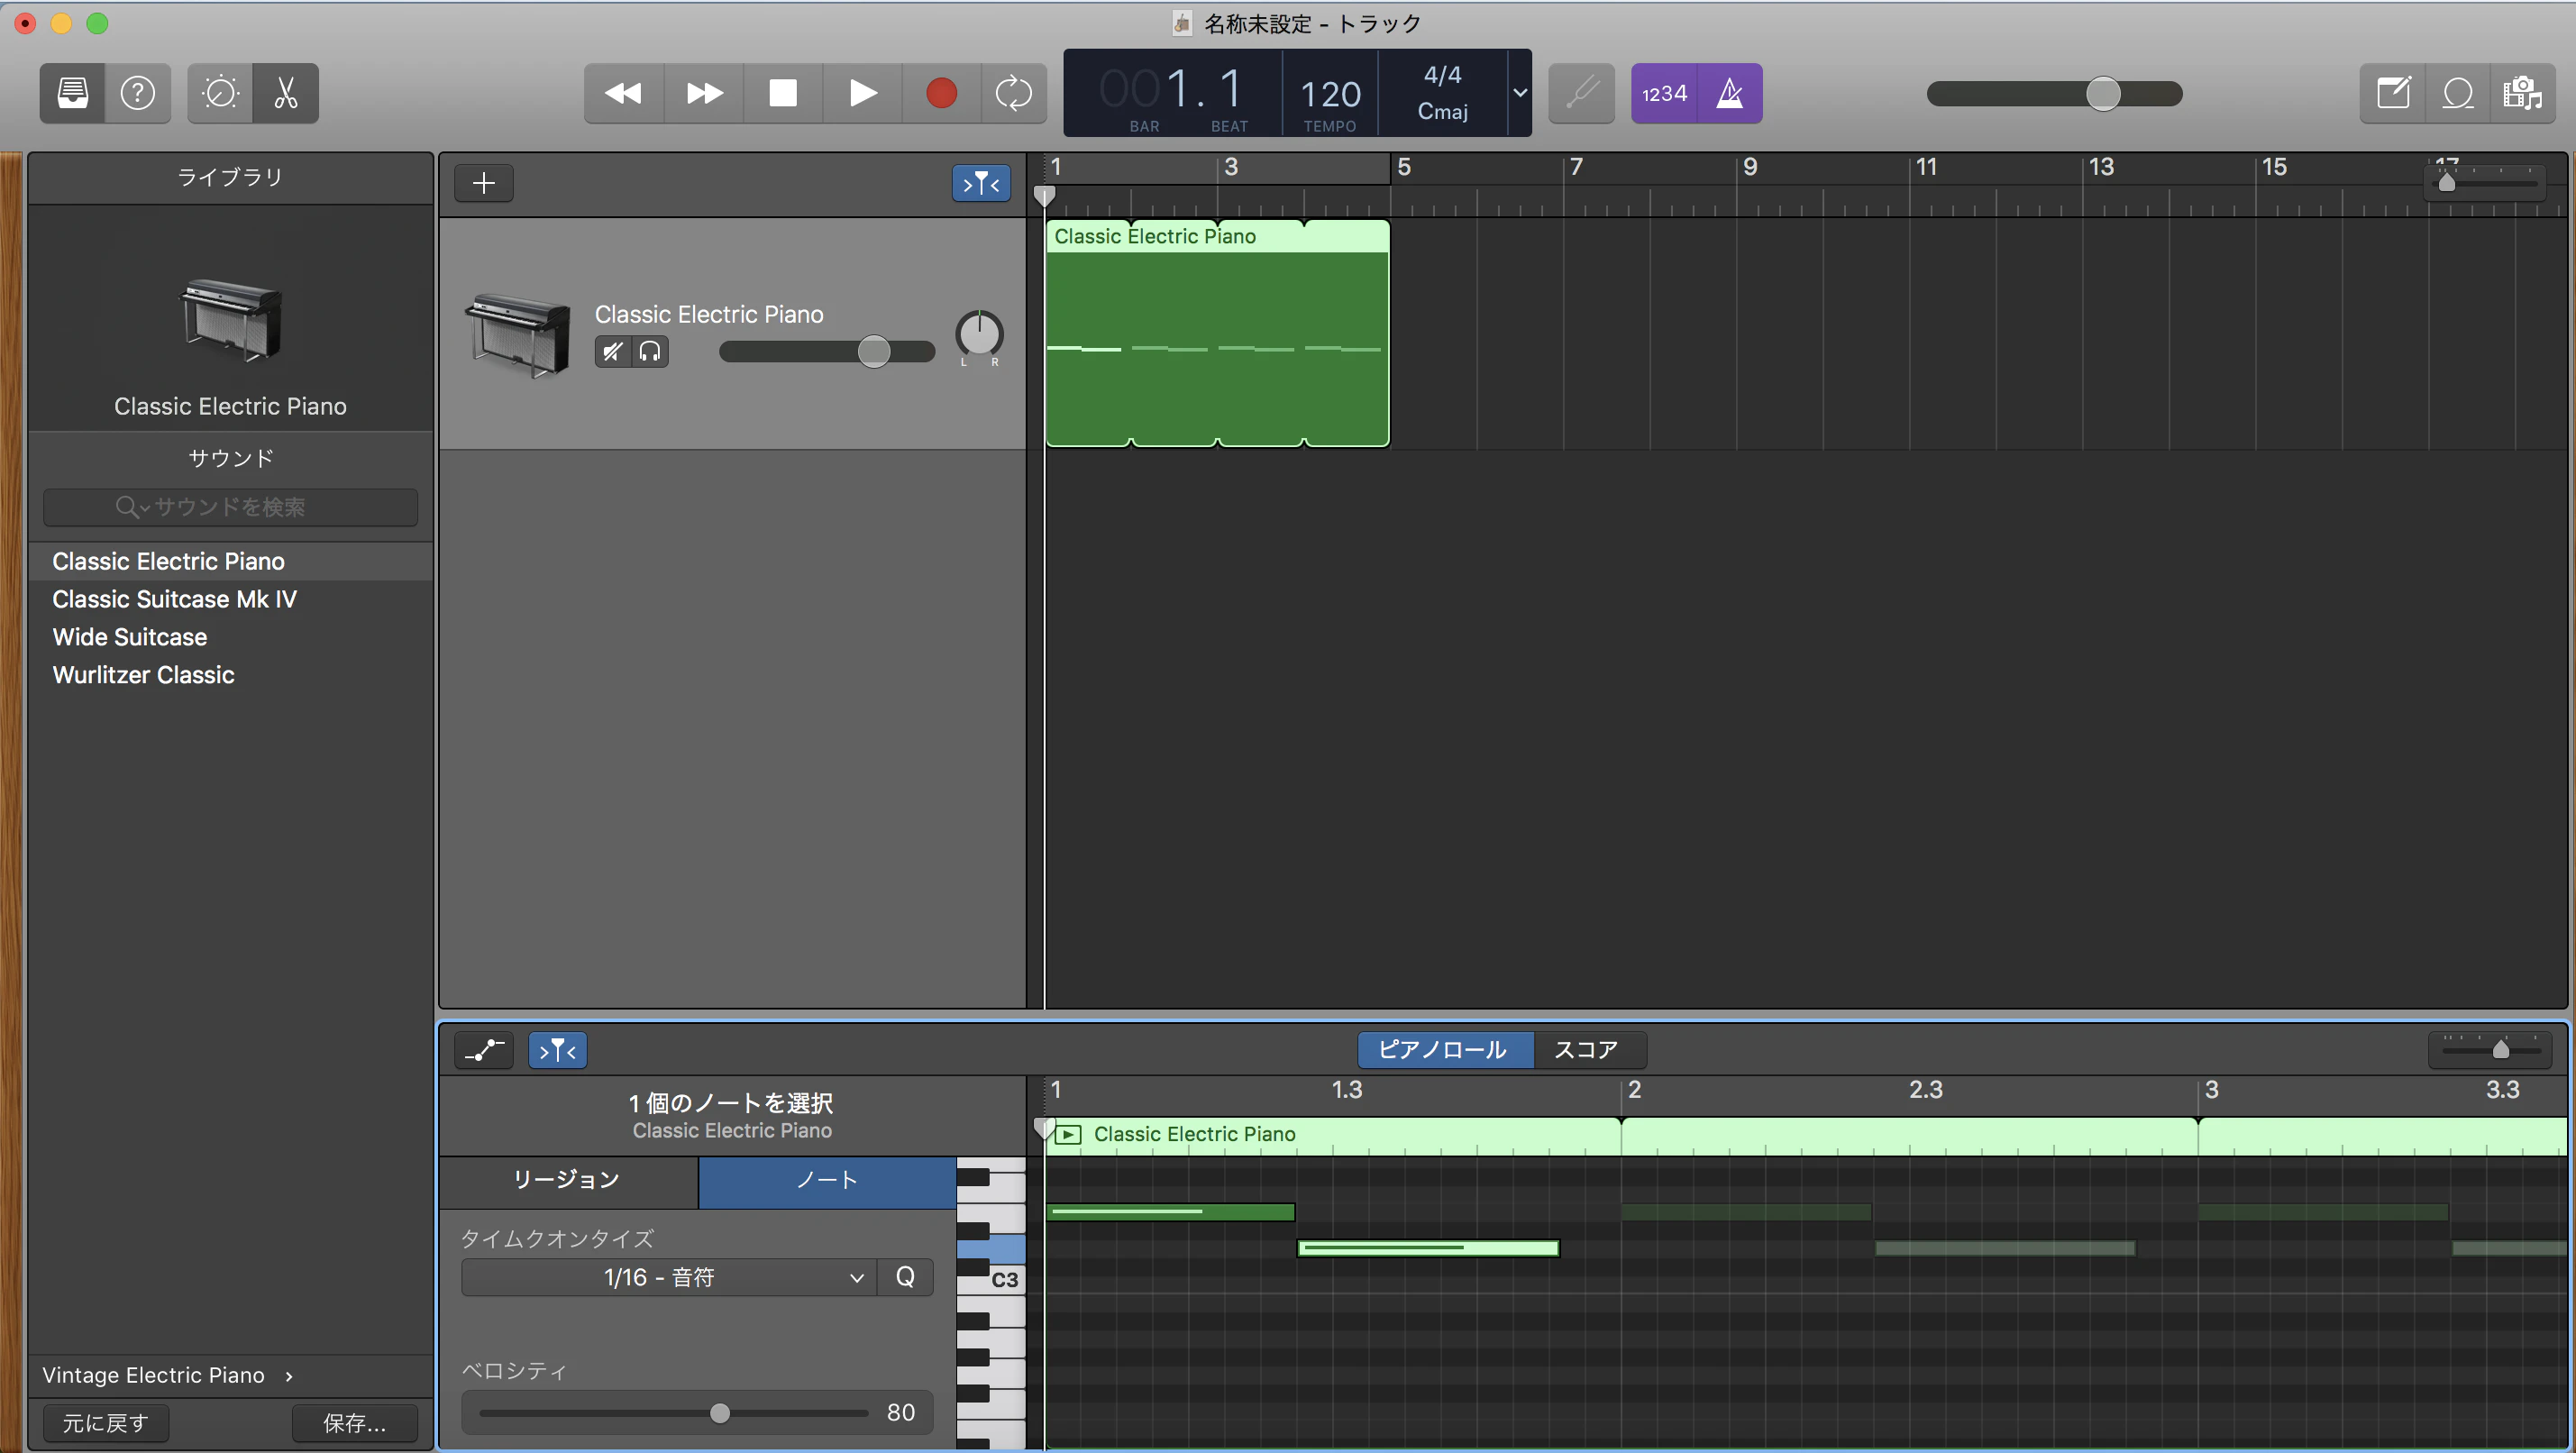2576x1453 pixels.
Task: Toggle Catch Playhead button in piano roll editor
Action: tap(558, 1050)
